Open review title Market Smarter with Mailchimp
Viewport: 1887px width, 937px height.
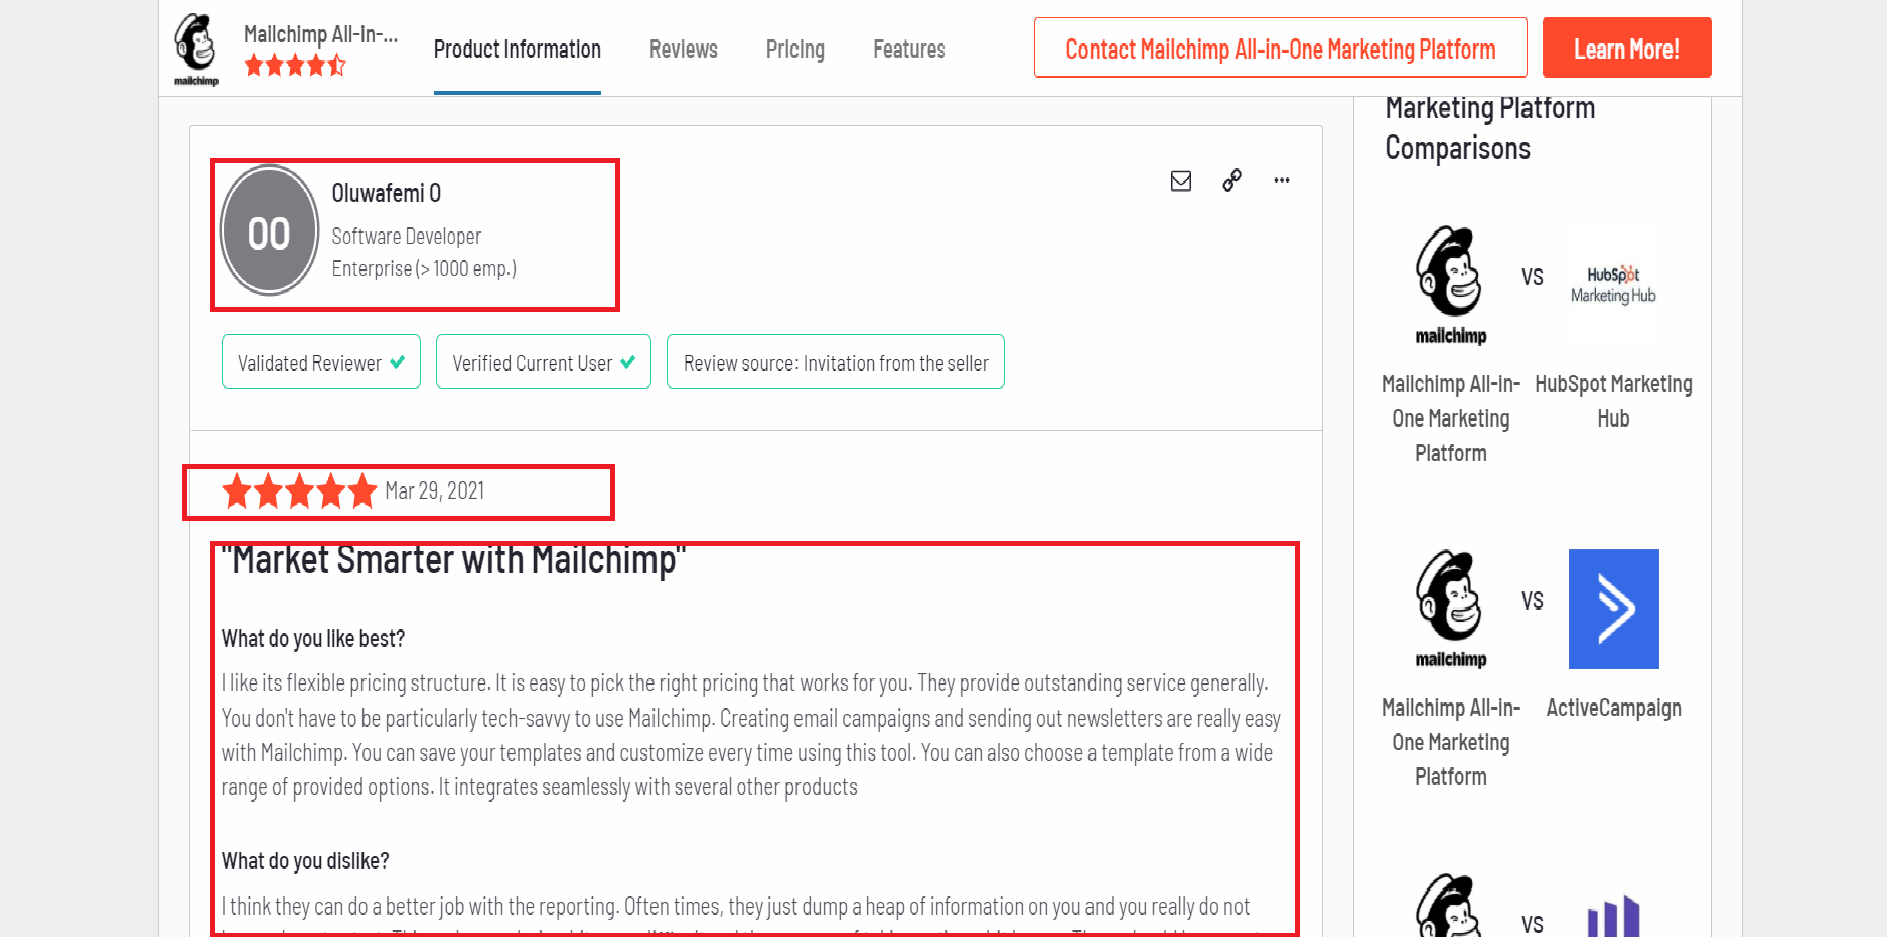coord(453,560)
